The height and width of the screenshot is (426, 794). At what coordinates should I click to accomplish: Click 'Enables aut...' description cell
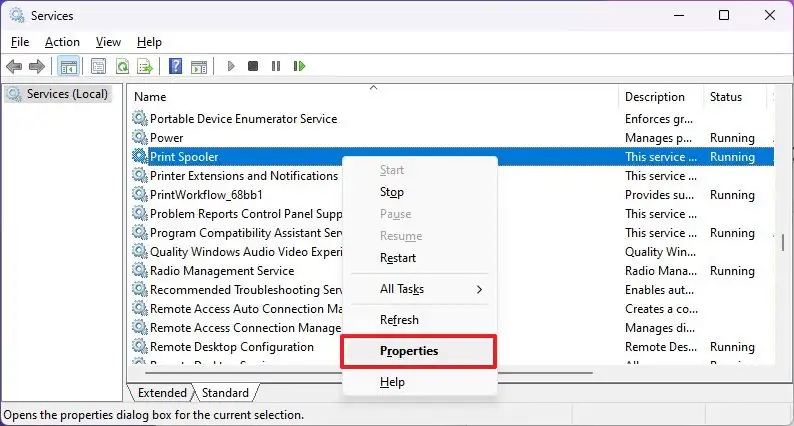tap(659, 290)
